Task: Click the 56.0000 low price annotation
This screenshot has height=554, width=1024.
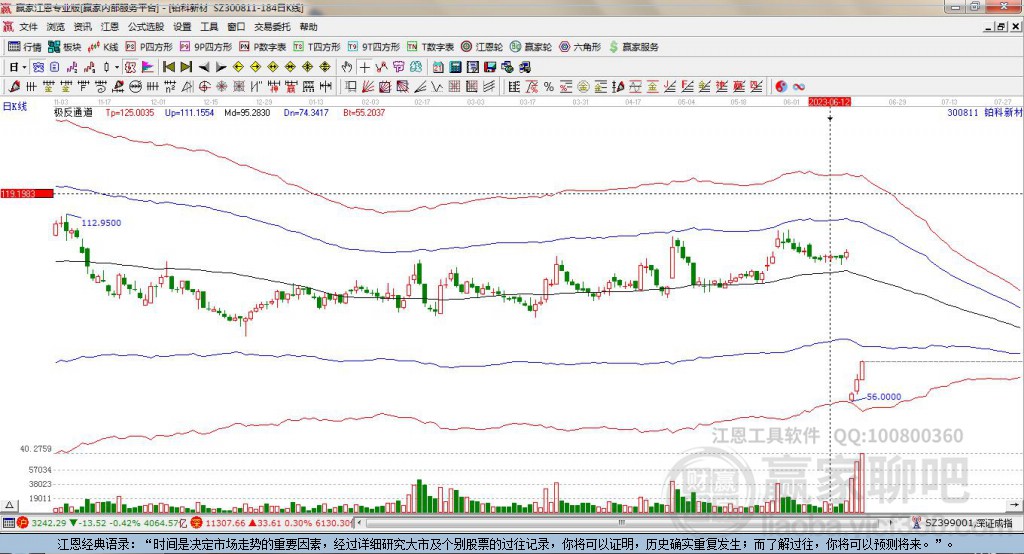Action: [x=884, y=397]
